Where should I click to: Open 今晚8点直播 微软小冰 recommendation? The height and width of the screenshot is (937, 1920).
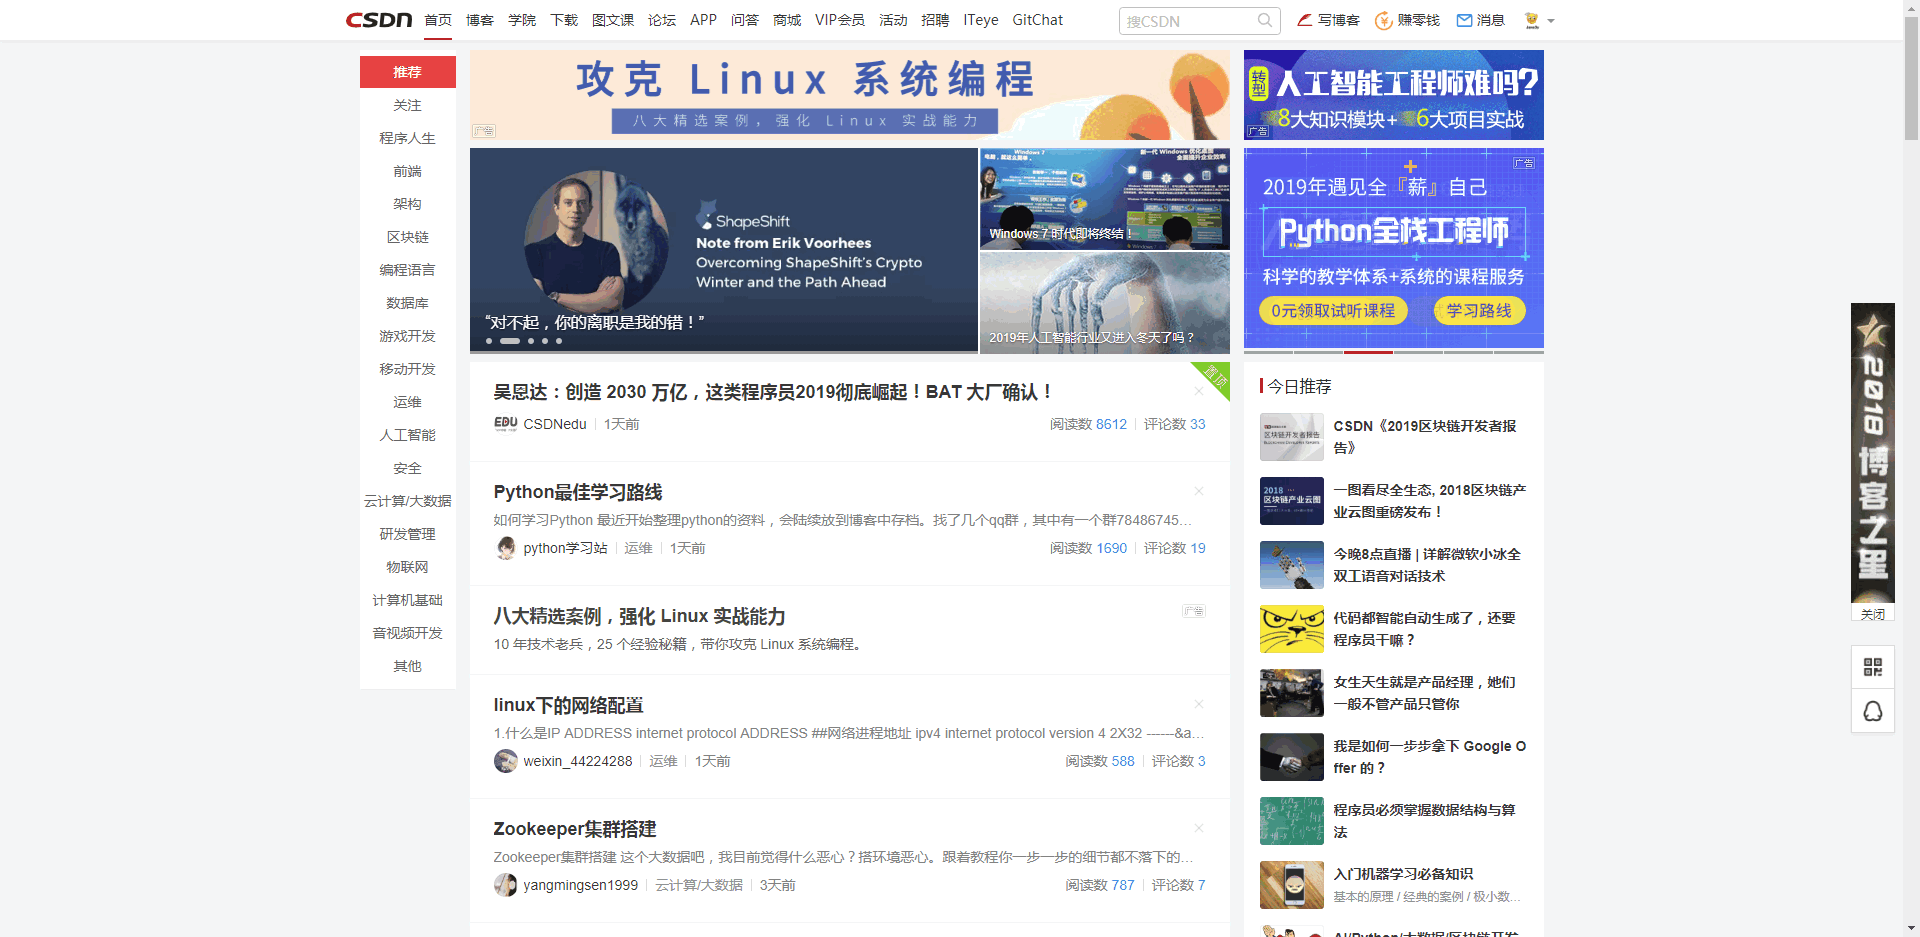point(1427,565)
